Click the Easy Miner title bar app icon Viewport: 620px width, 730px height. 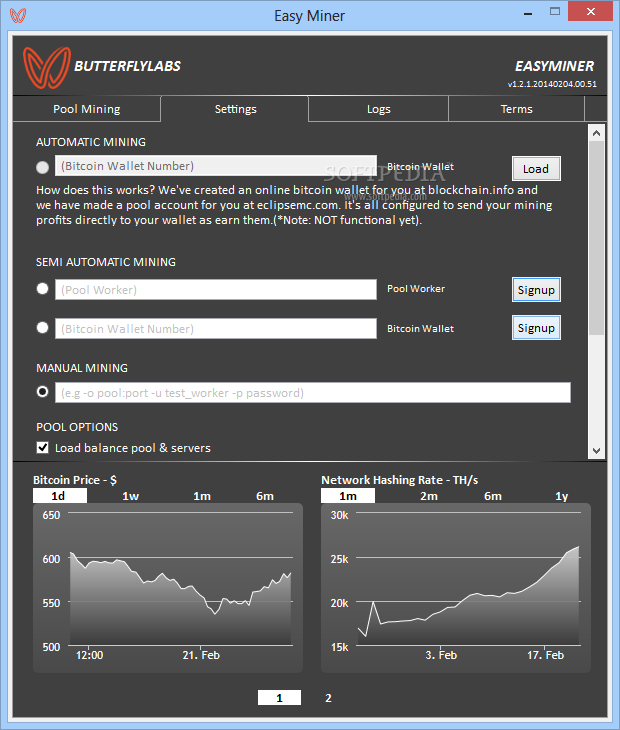18,15
